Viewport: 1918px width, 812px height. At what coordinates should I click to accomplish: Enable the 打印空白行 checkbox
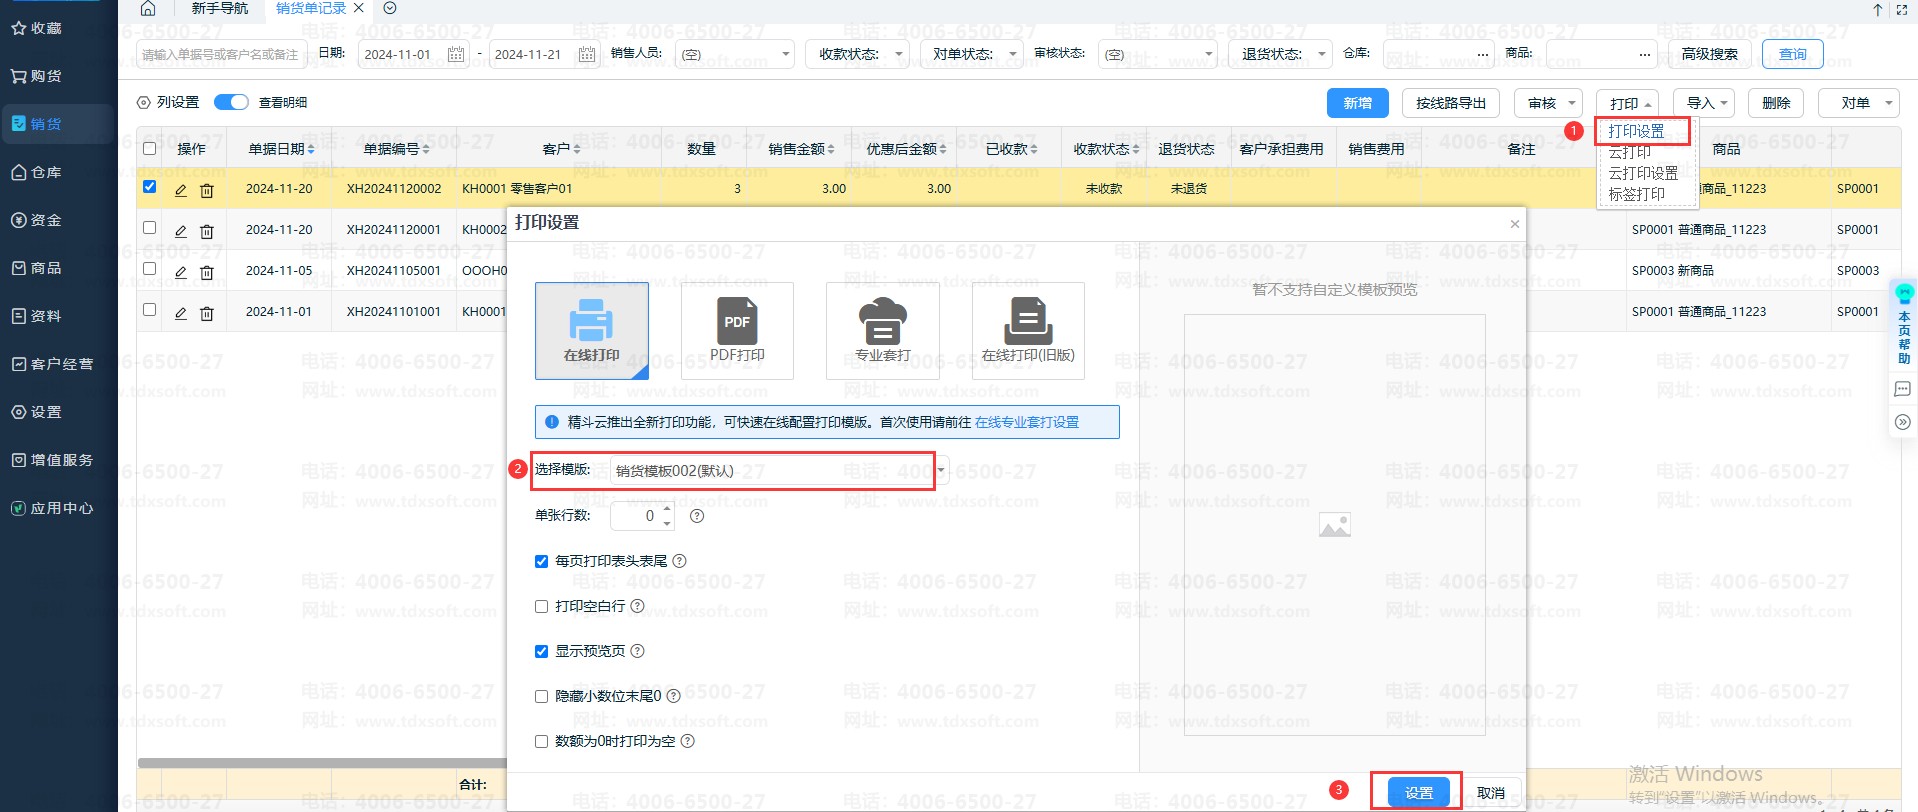(x=542, y=607)
